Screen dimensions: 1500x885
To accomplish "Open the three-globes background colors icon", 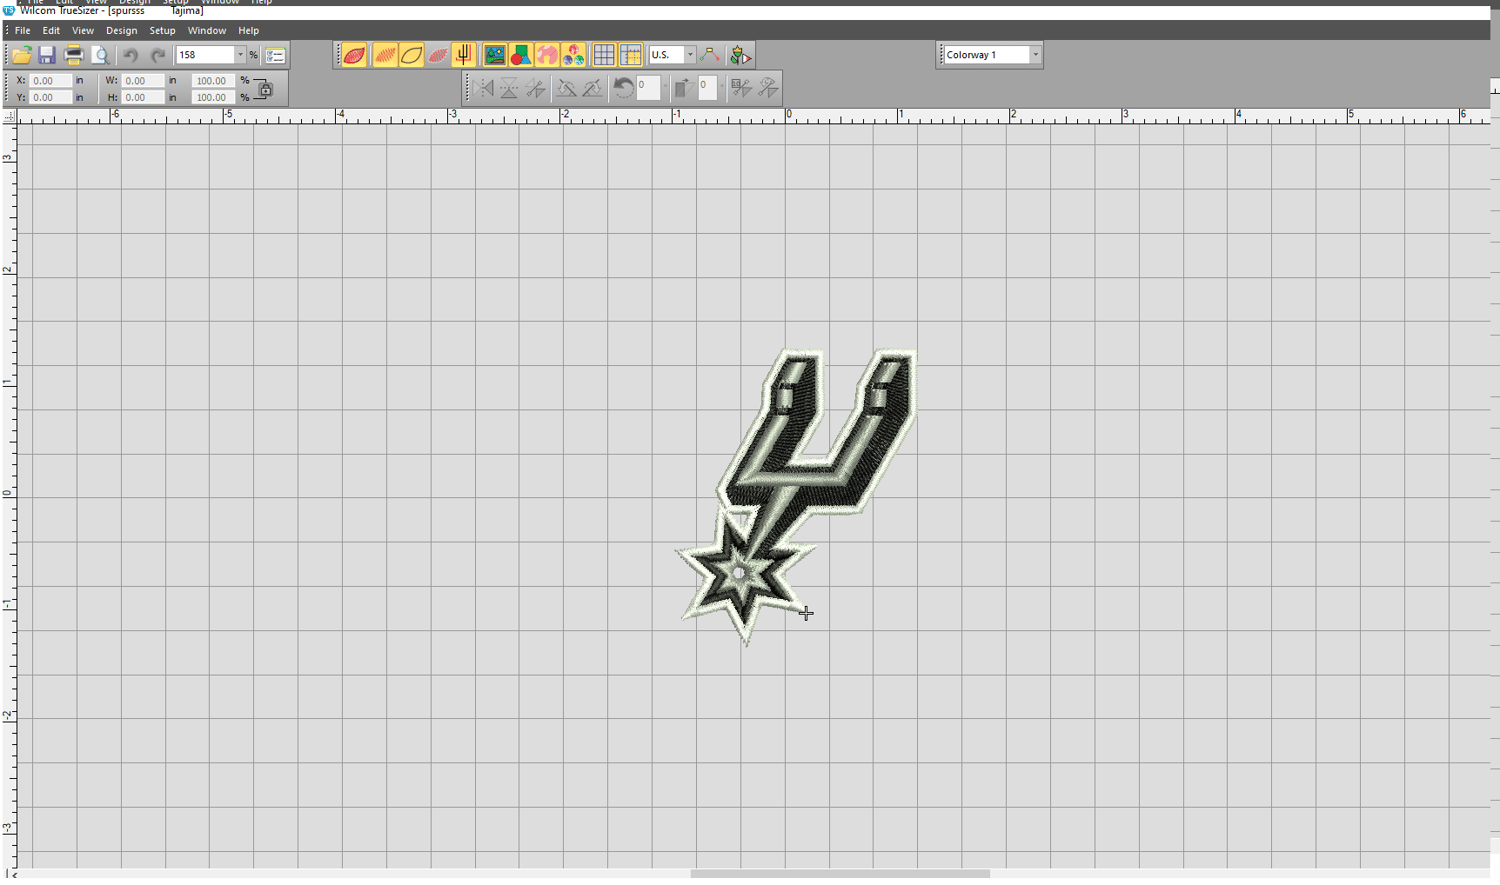I will point(574,55).
